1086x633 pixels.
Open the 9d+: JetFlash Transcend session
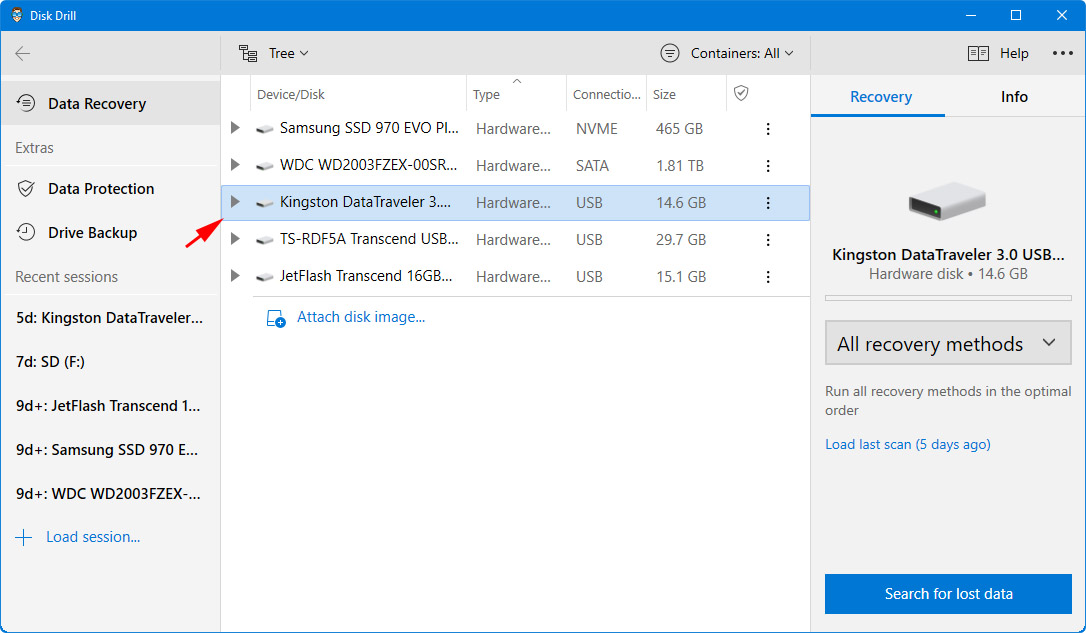[109, 406]
